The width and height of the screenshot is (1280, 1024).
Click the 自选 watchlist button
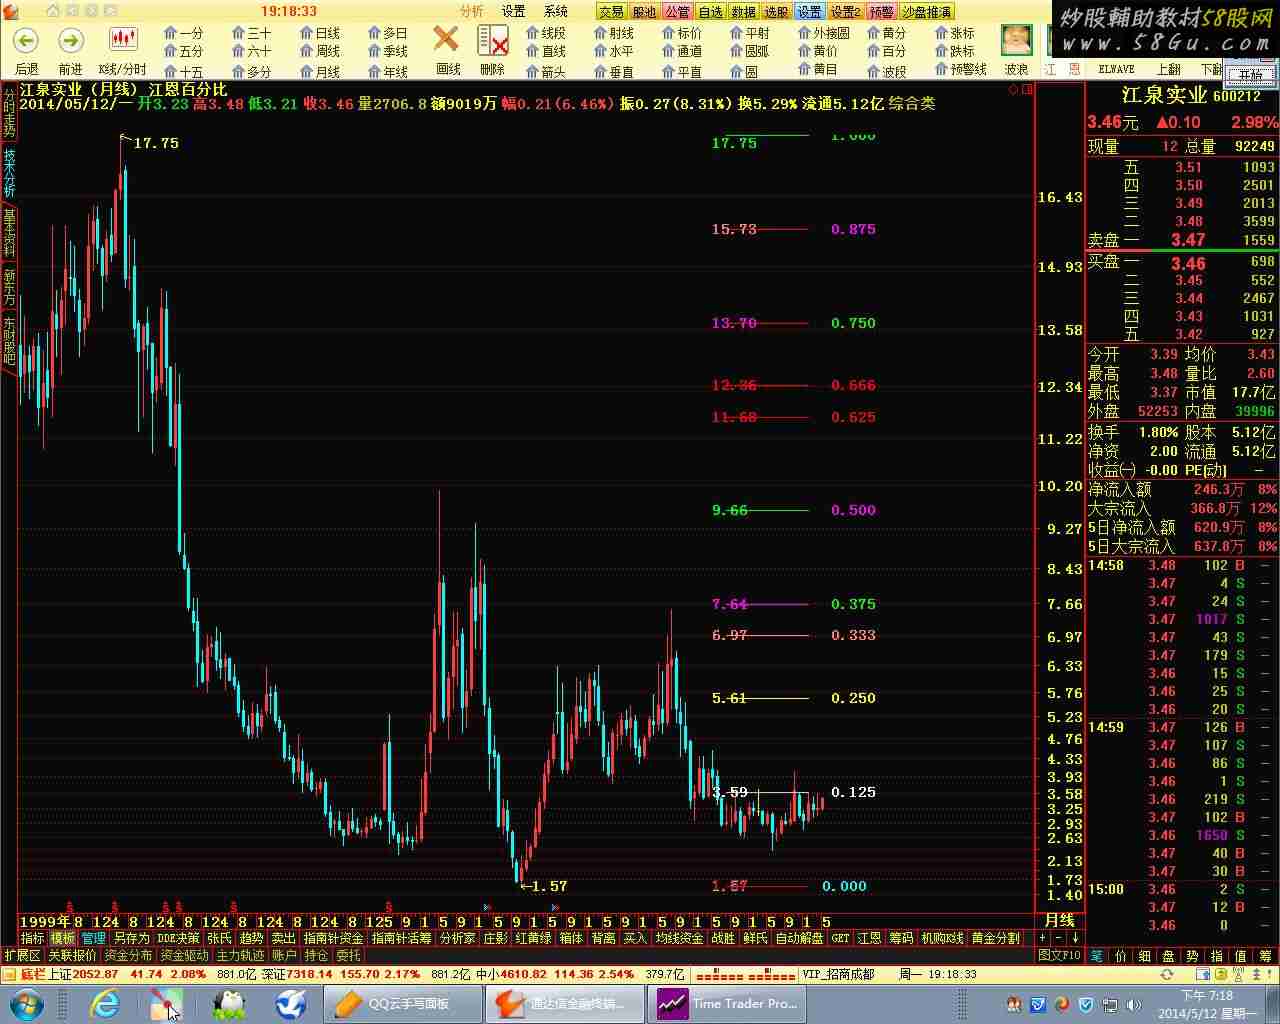coord(710,12)
